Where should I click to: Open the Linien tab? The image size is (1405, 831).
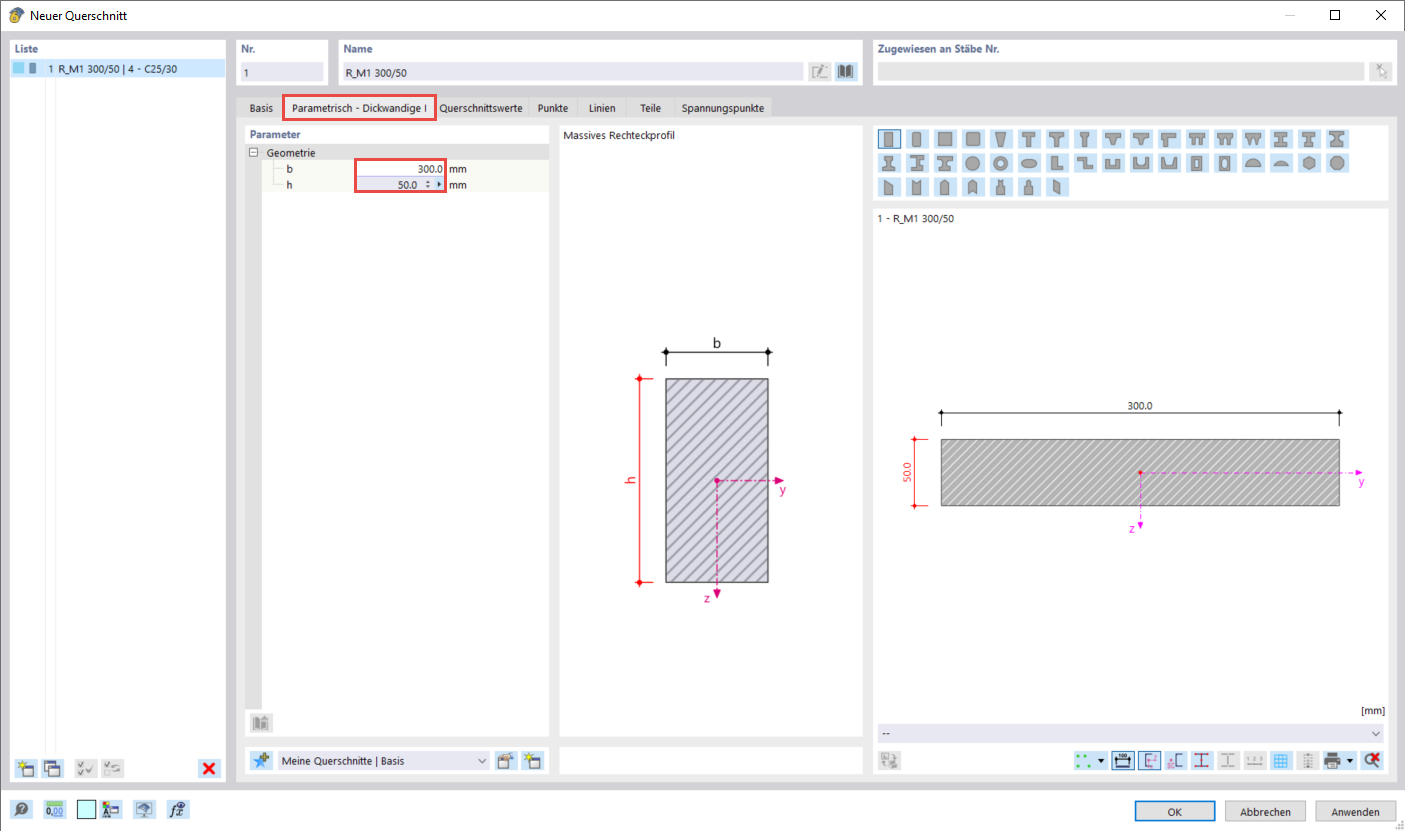(x=602, y=107)
